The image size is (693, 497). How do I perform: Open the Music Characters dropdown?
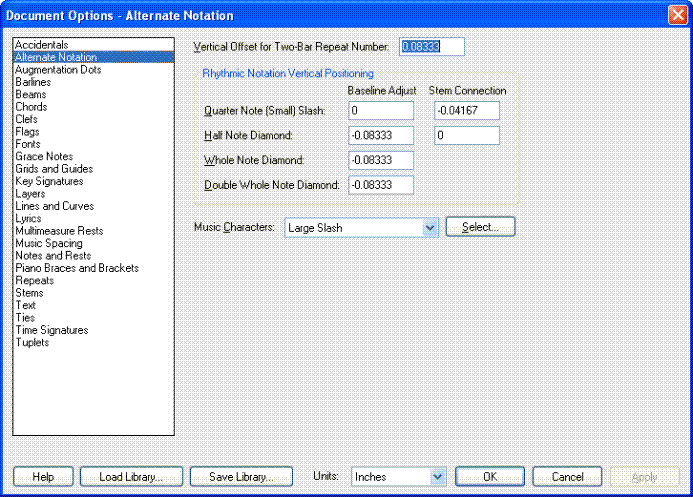click(x=431, y=228)
